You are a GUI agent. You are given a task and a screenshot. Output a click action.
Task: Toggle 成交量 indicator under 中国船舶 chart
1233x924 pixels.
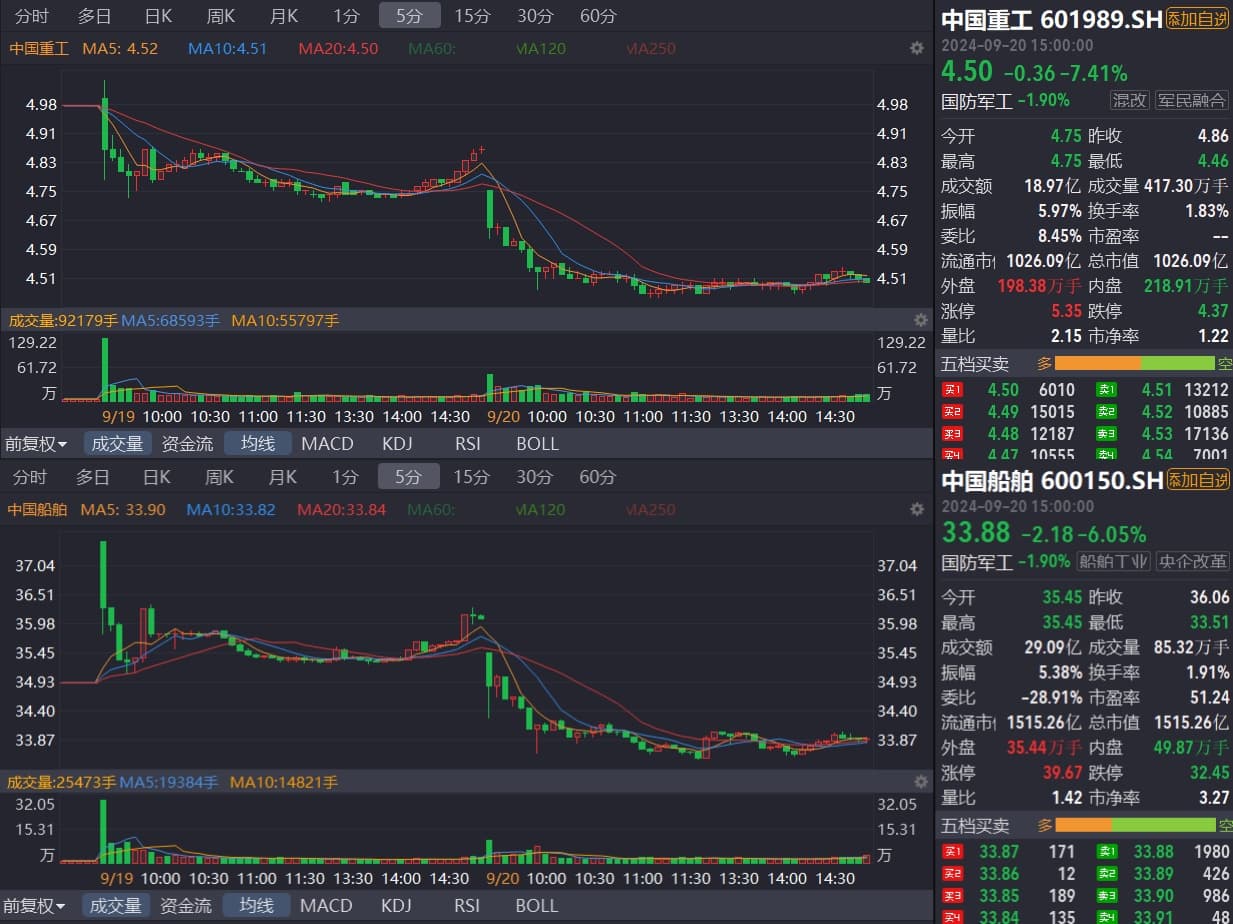coord(116,905)
